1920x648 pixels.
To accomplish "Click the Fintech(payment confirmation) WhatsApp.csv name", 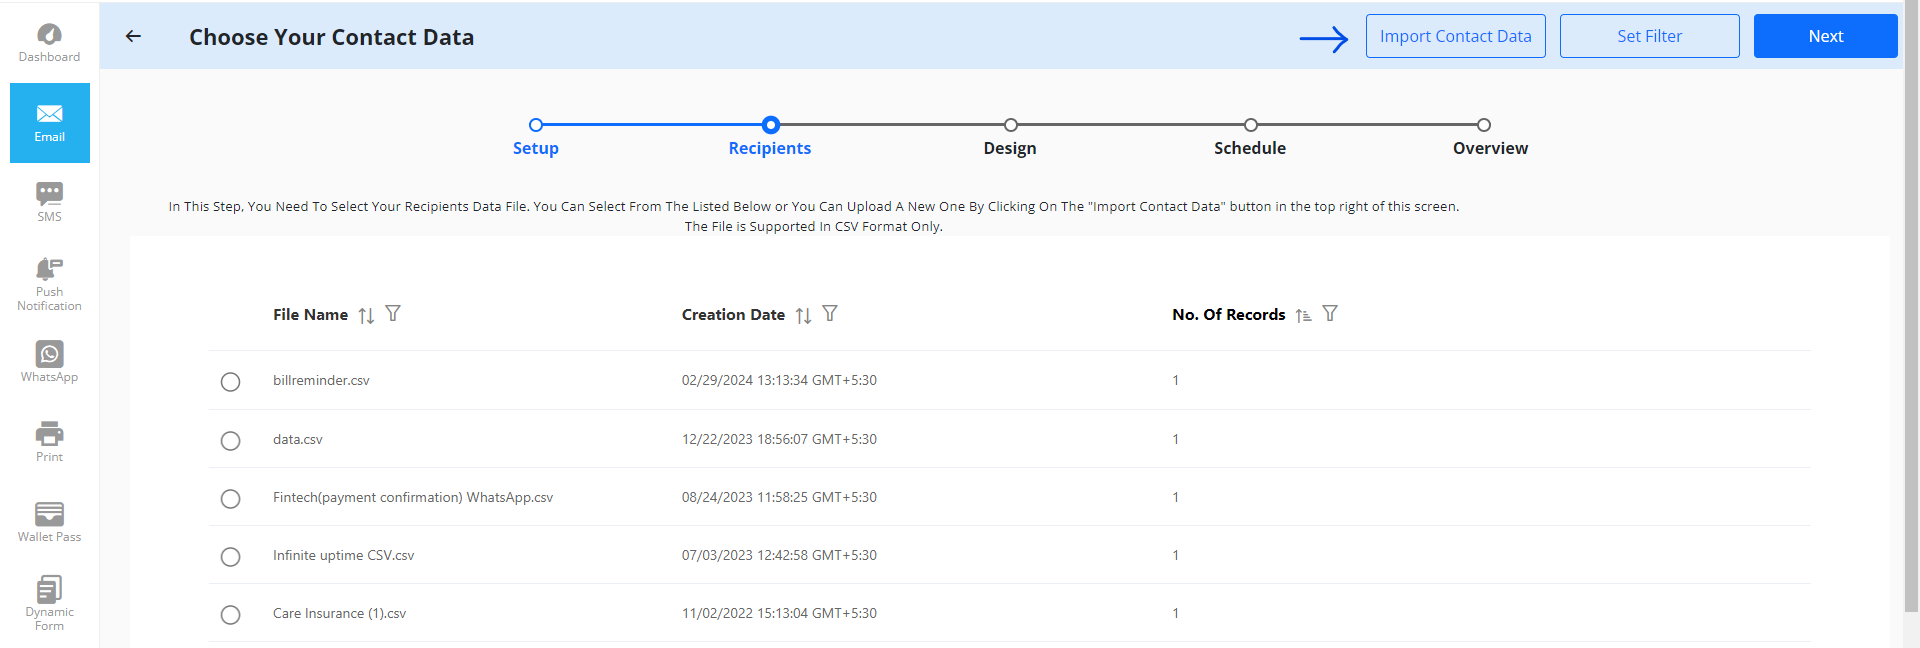I will pyautogui.click(x=413, y=497).
